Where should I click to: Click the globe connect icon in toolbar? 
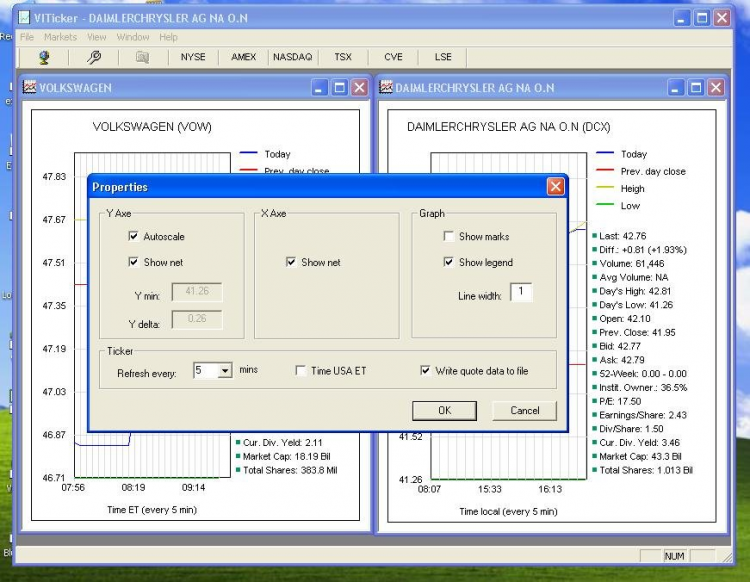(x=44, y=57)
